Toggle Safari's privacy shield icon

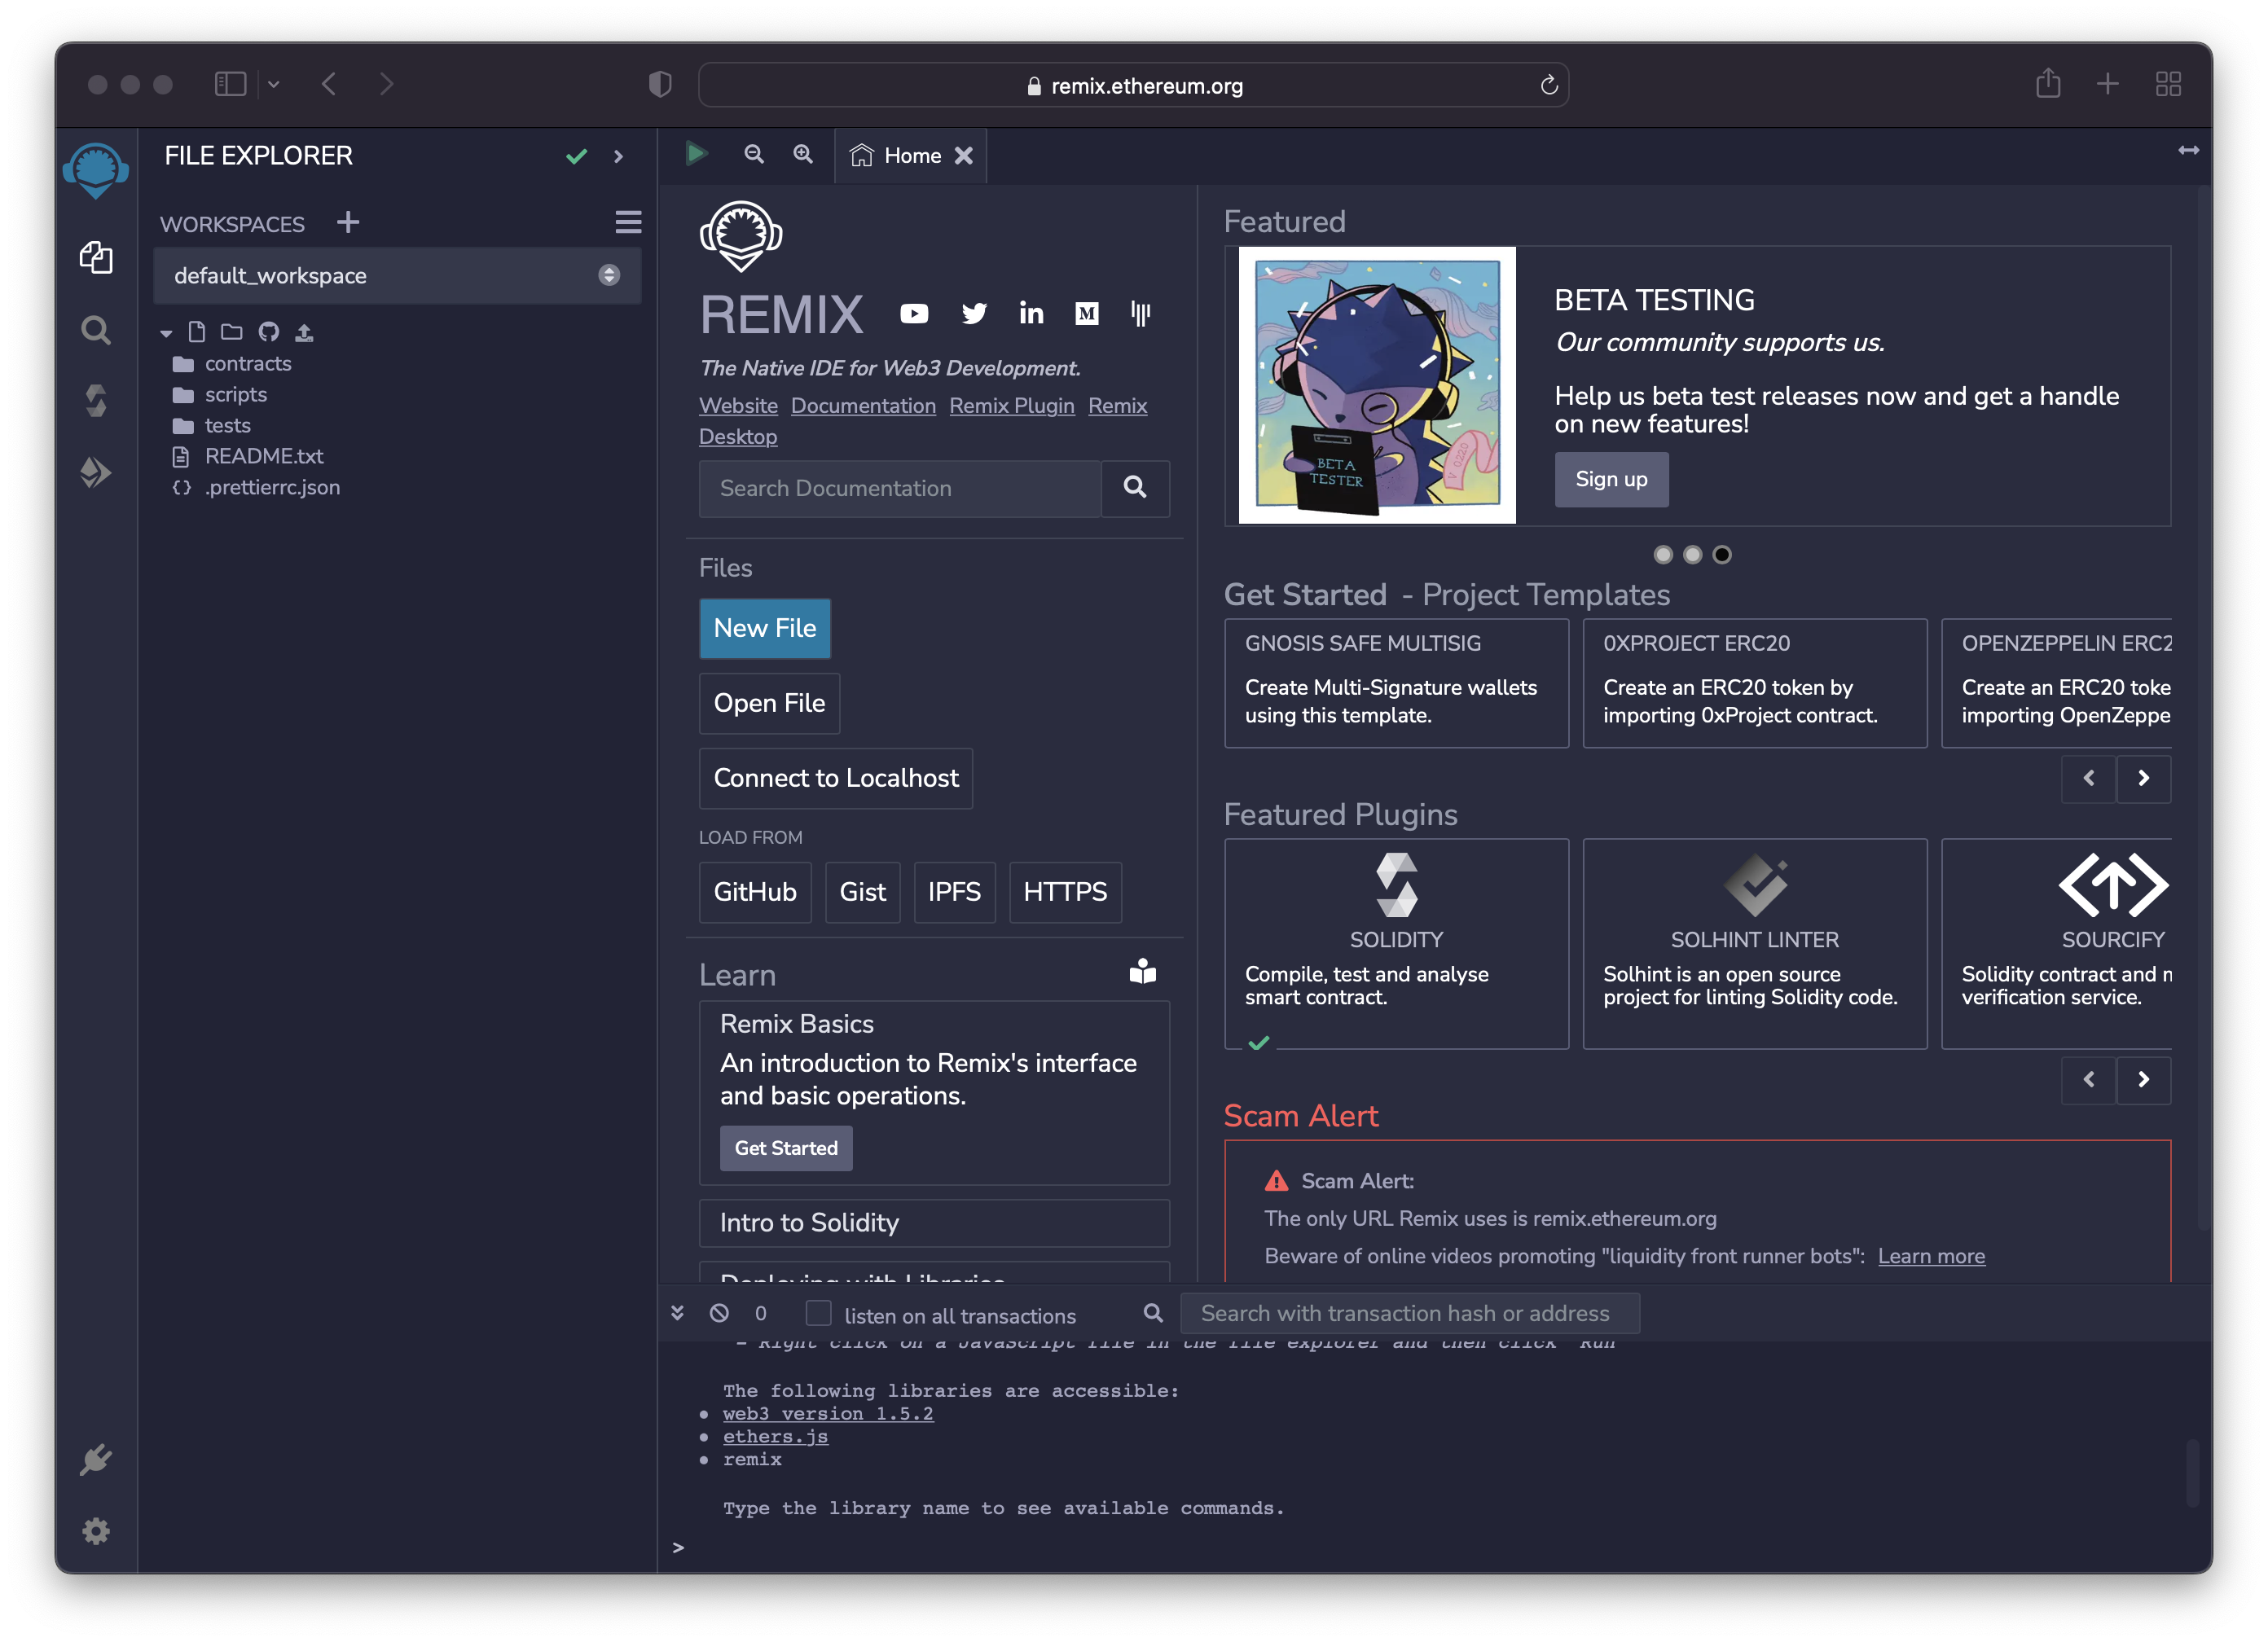coord(659,84)
